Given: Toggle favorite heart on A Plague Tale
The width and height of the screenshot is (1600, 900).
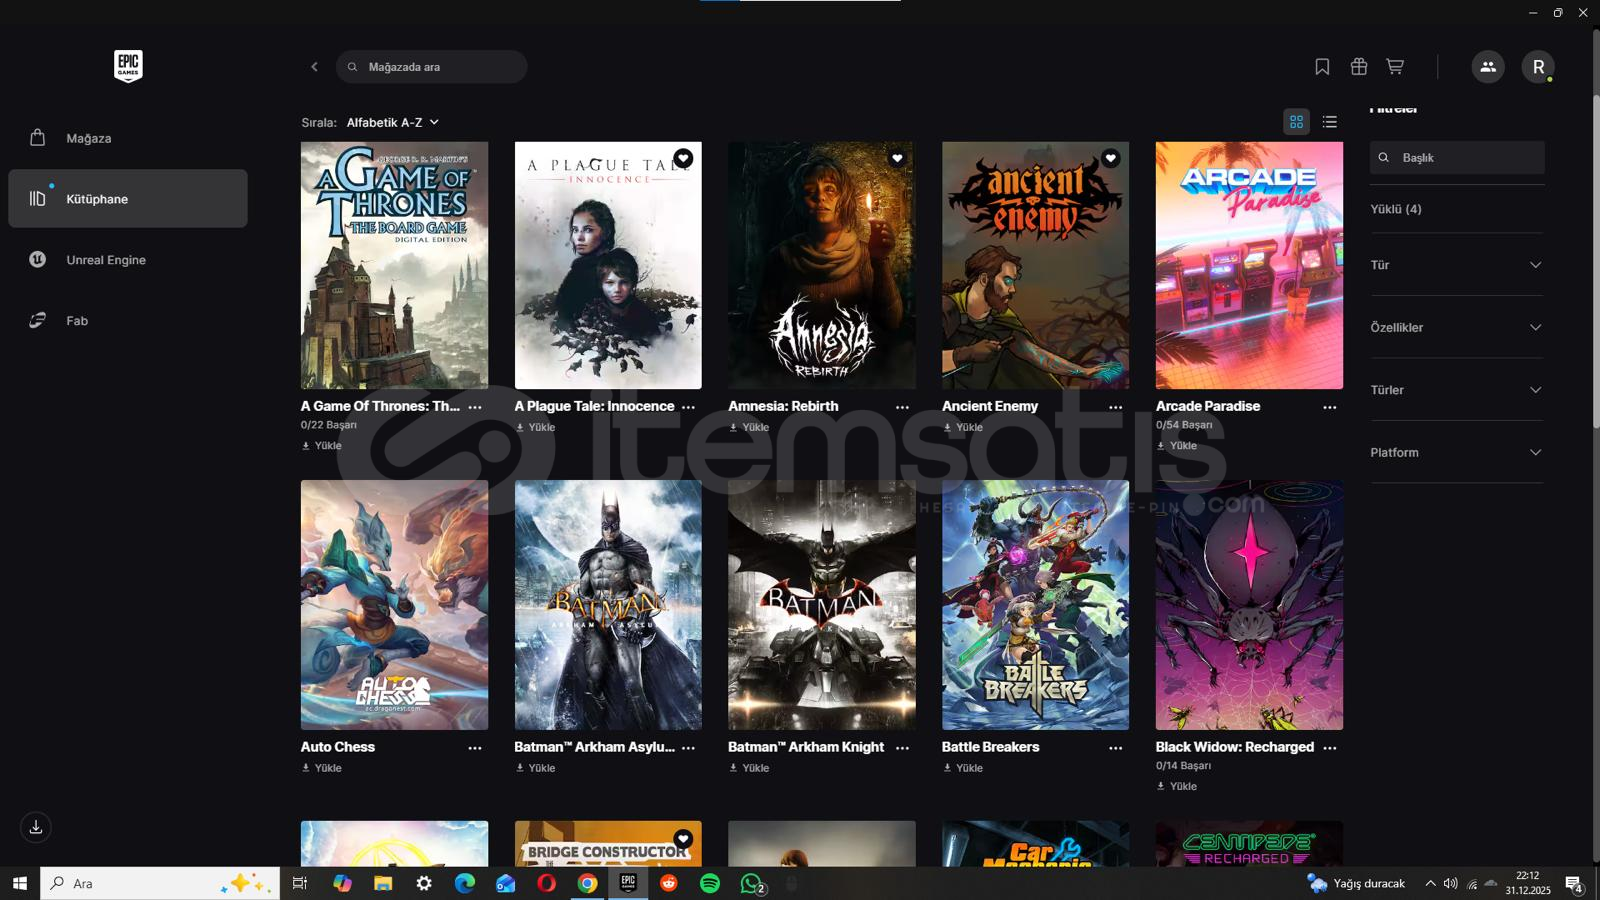Looking at the screenshot, I should point(683,158).
